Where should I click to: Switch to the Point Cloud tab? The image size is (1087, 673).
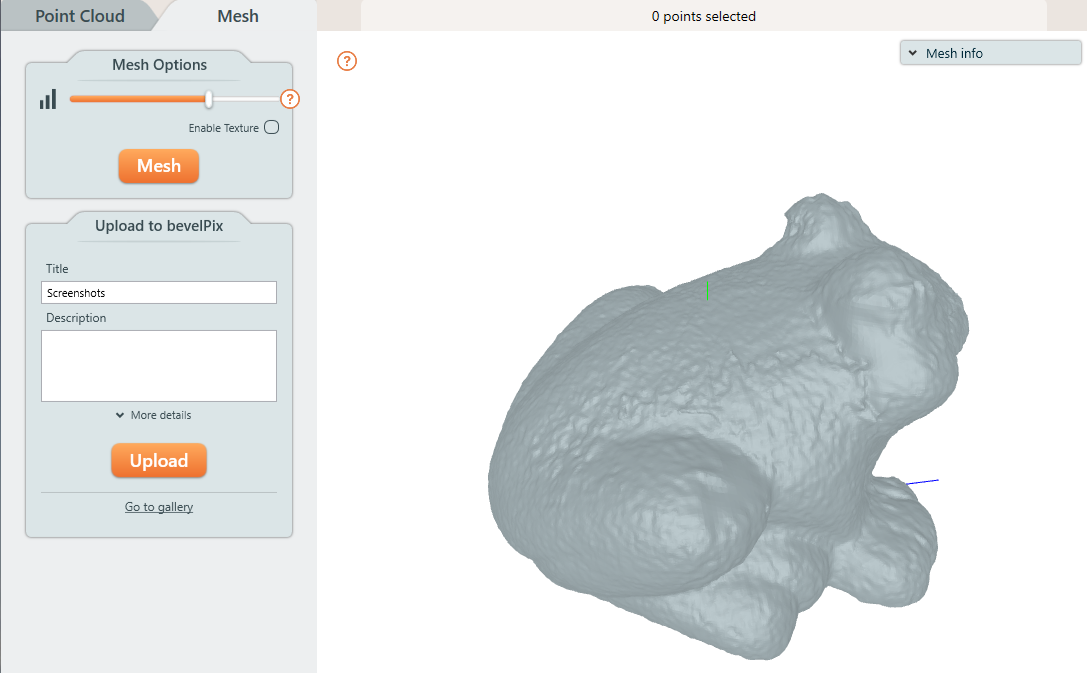(x=80, y=16)
